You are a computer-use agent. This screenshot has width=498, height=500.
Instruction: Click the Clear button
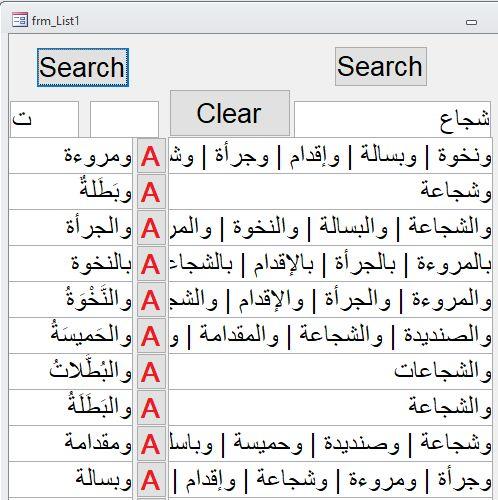tap(230, 113)
